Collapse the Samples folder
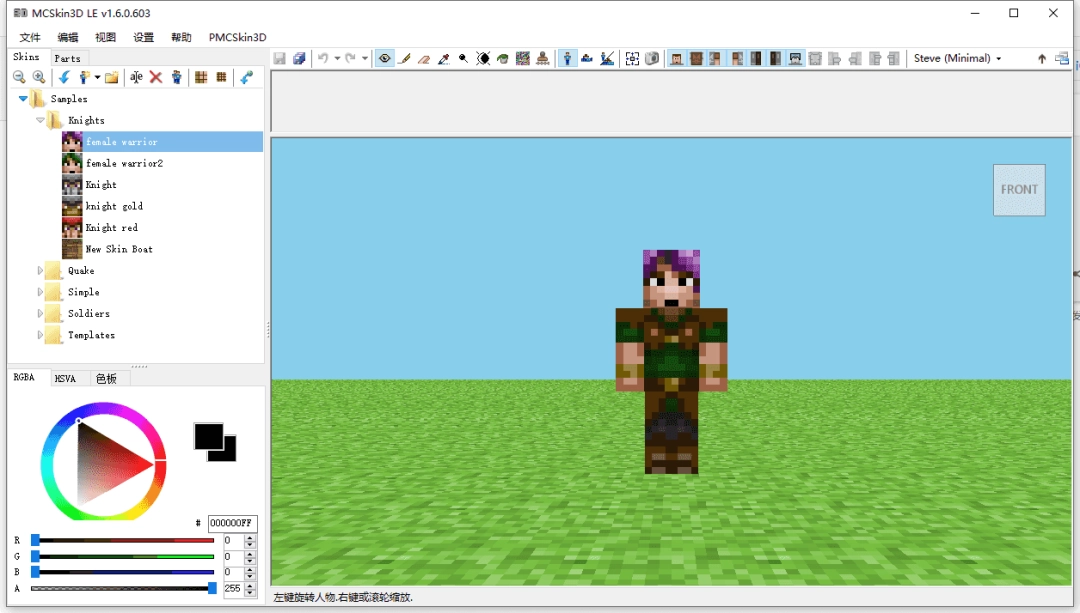The width and height of the screenshot is (1080, 613). (x=22, y=98)
